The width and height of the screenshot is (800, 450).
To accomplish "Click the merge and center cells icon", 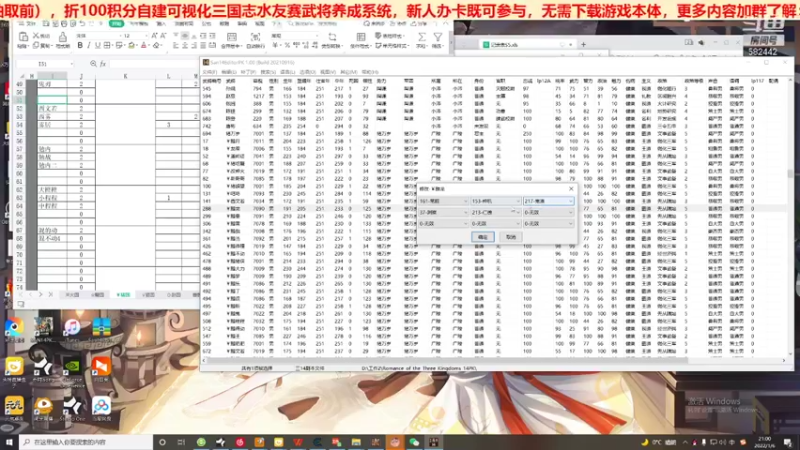I will point(231,37).
